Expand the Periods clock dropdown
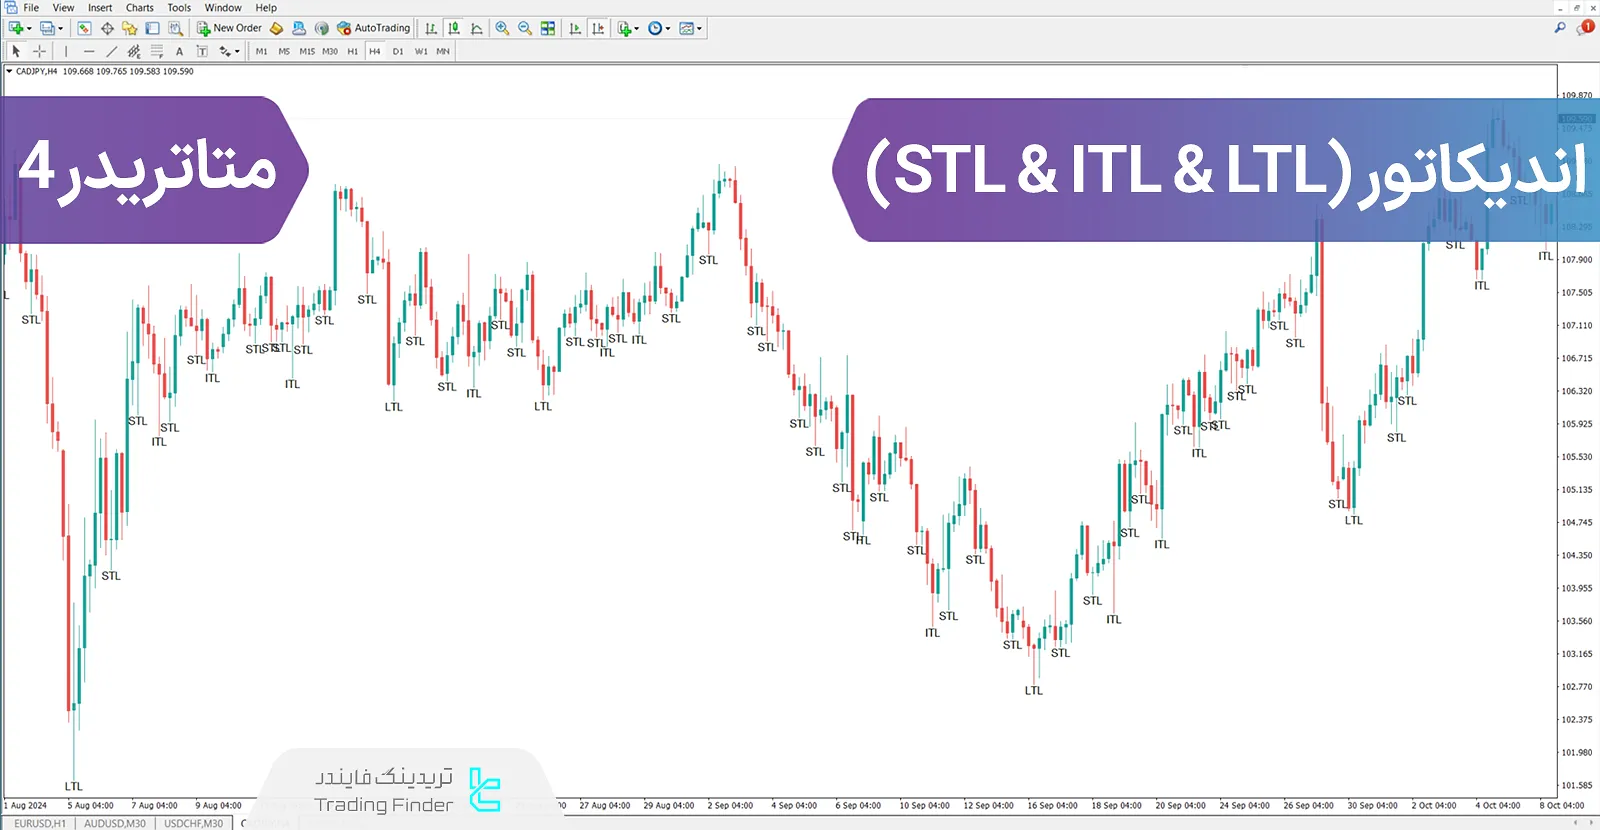Screen dimensions: 1600x830 668,29
